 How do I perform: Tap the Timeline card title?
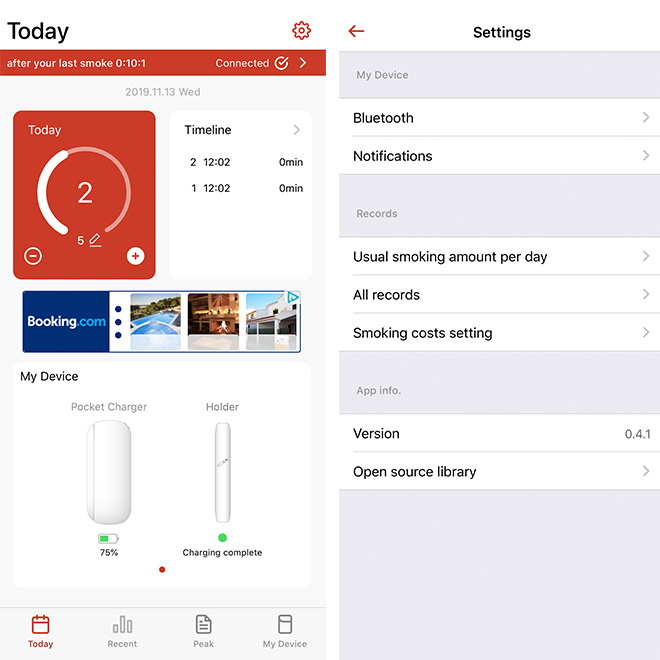(208, 130)
